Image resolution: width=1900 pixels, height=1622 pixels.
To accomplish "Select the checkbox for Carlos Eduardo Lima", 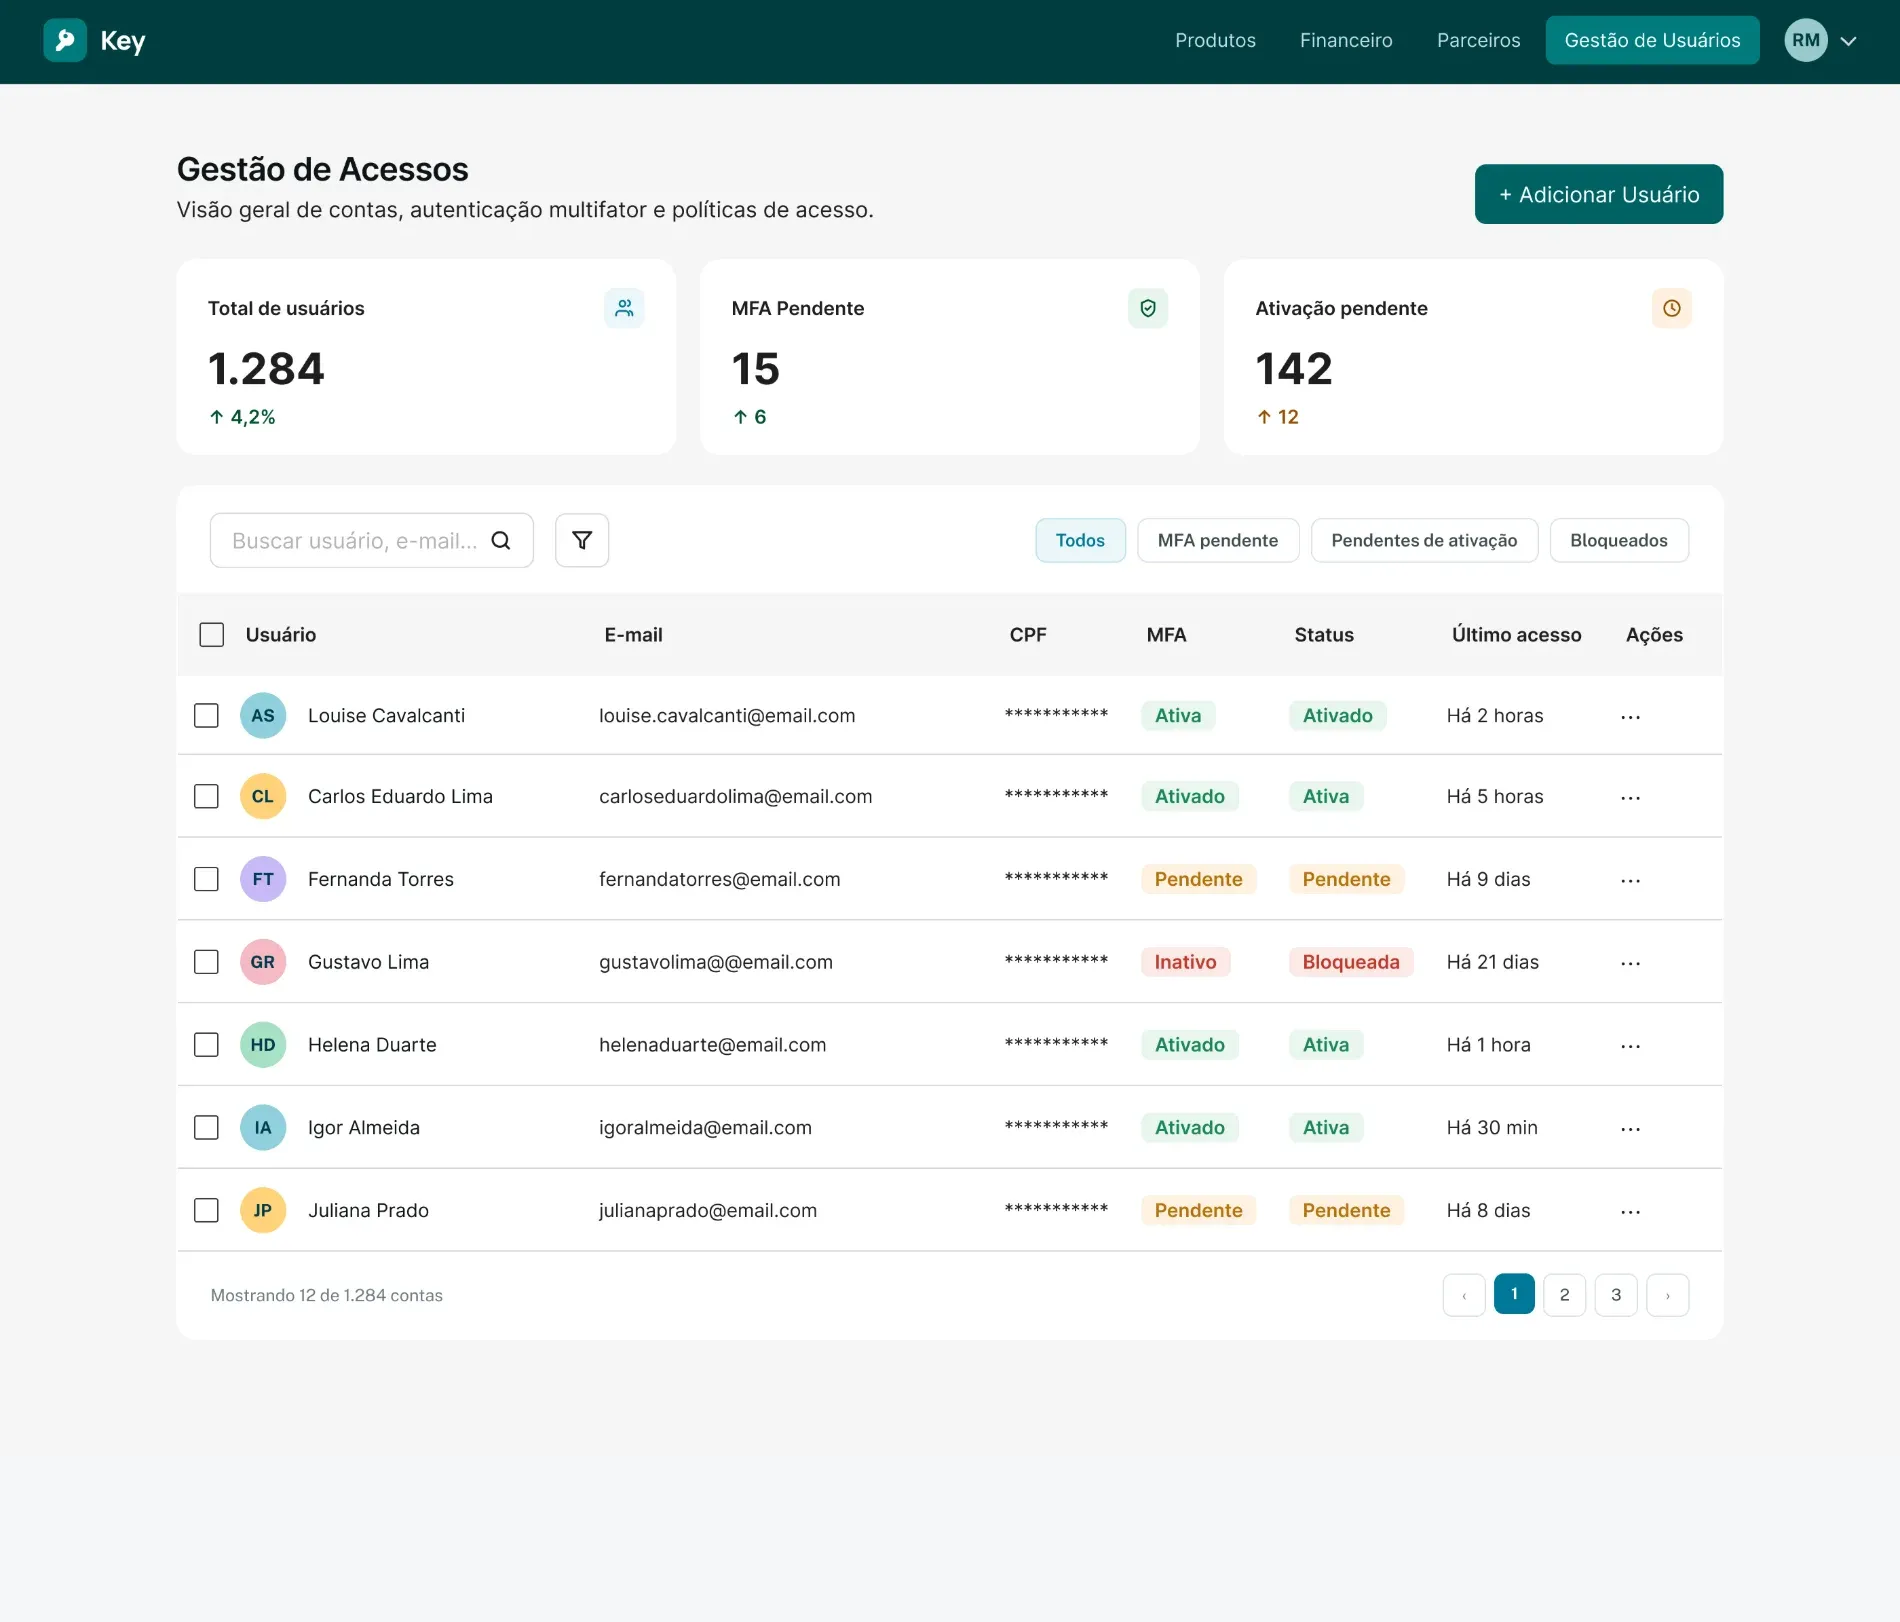I will coord(206,796).
